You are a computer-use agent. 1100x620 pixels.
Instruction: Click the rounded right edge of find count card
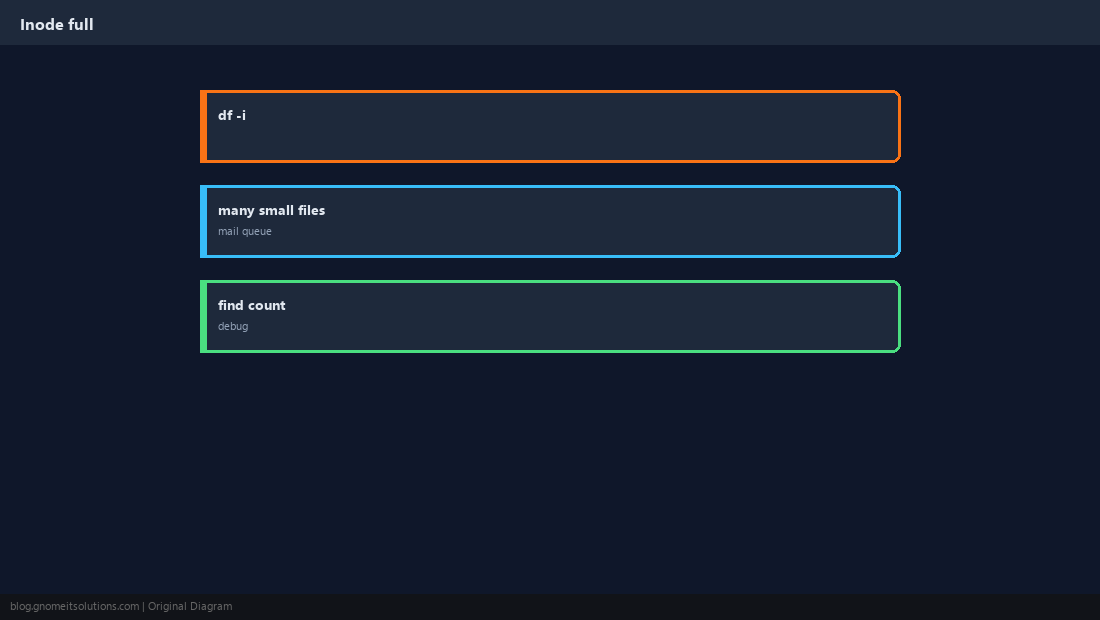coord(899,316)
